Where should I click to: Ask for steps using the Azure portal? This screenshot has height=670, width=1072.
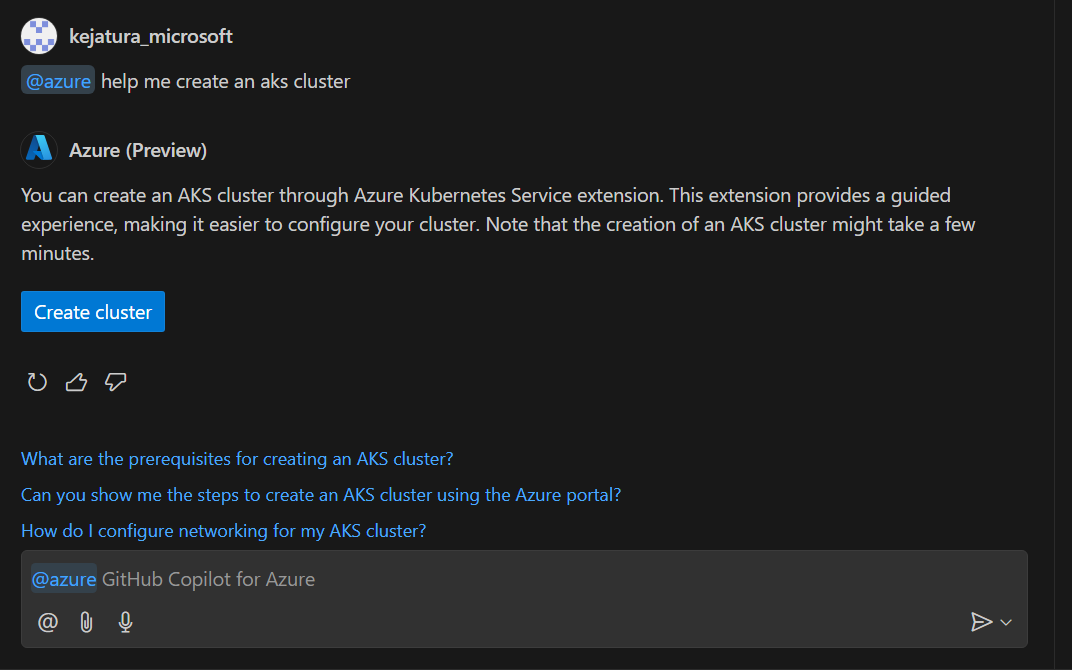tap(321, 495)
